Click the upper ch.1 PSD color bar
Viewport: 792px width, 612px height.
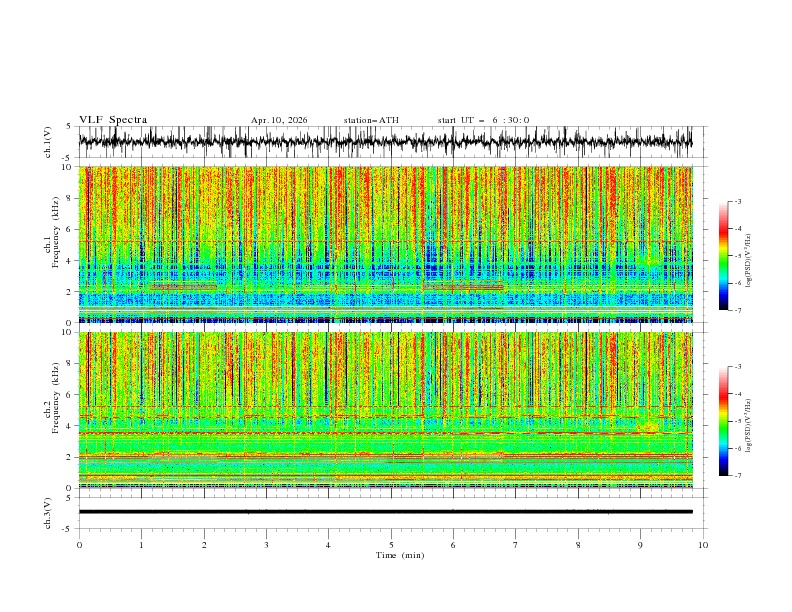coord(723,255)
